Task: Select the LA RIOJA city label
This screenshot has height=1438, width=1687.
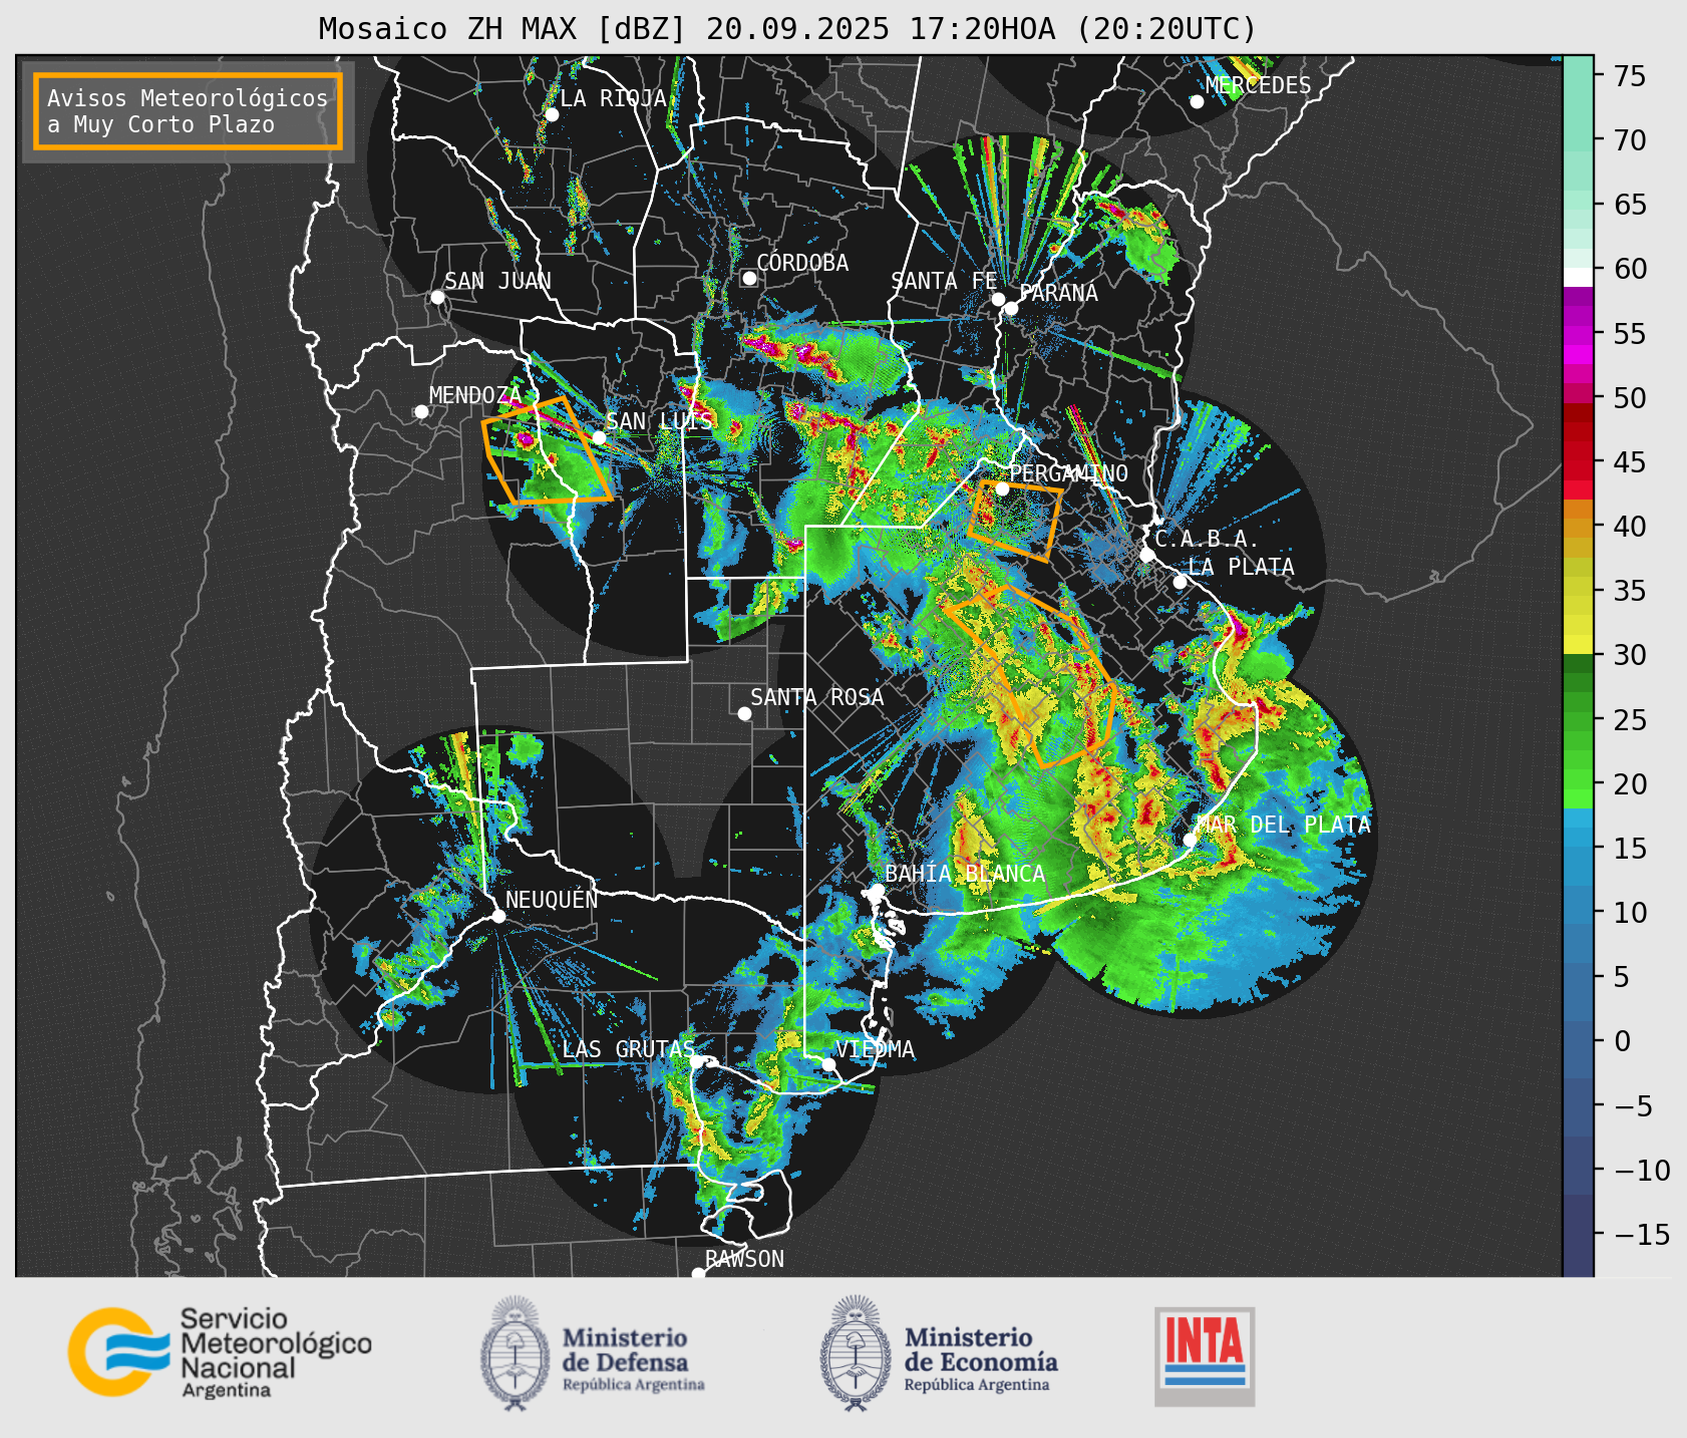Action: (x=613, y=98)
